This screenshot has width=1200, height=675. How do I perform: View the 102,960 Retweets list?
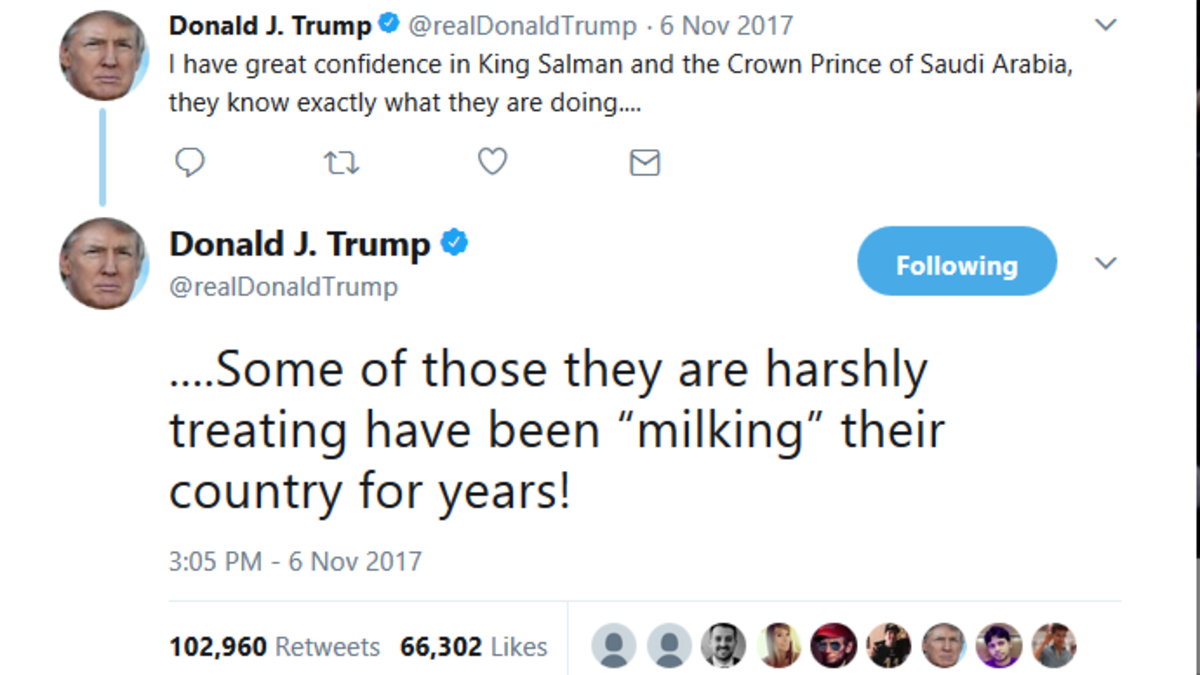point(274,647)
